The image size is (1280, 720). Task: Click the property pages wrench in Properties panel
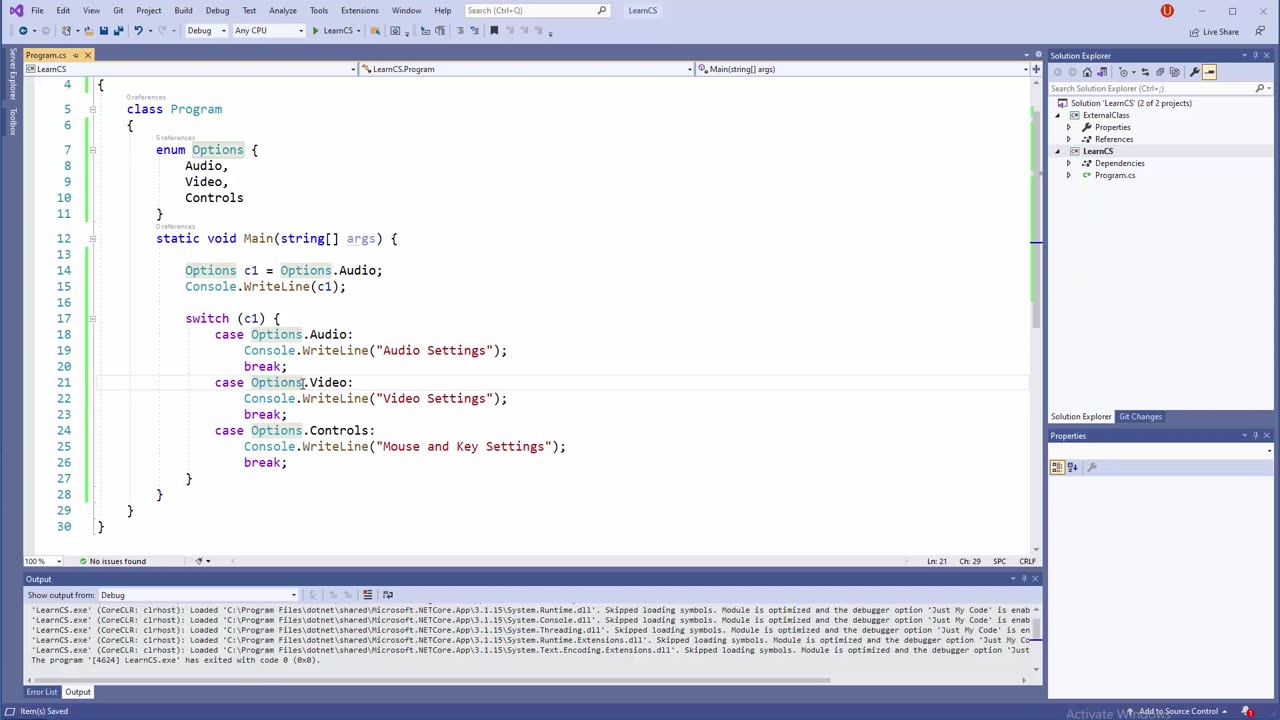click(1092, 467)
